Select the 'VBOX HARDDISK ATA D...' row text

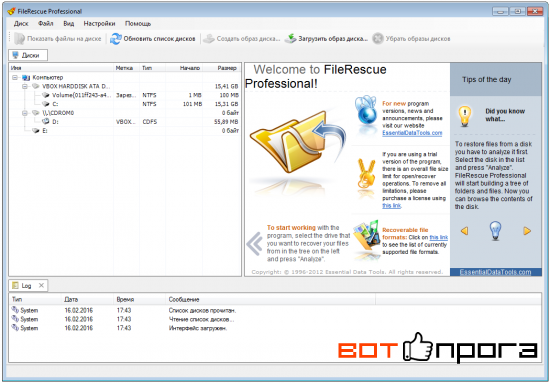click(76, 86)
